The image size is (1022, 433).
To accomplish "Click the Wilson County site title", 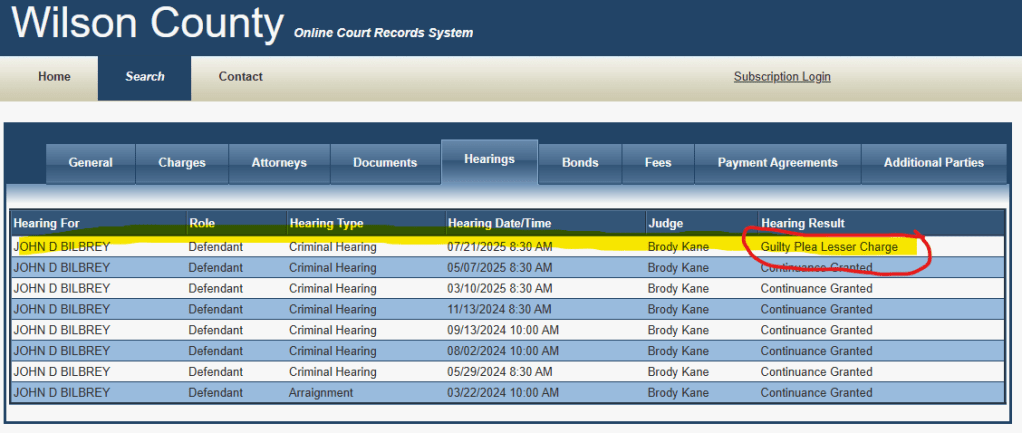I will coord(147,24).
